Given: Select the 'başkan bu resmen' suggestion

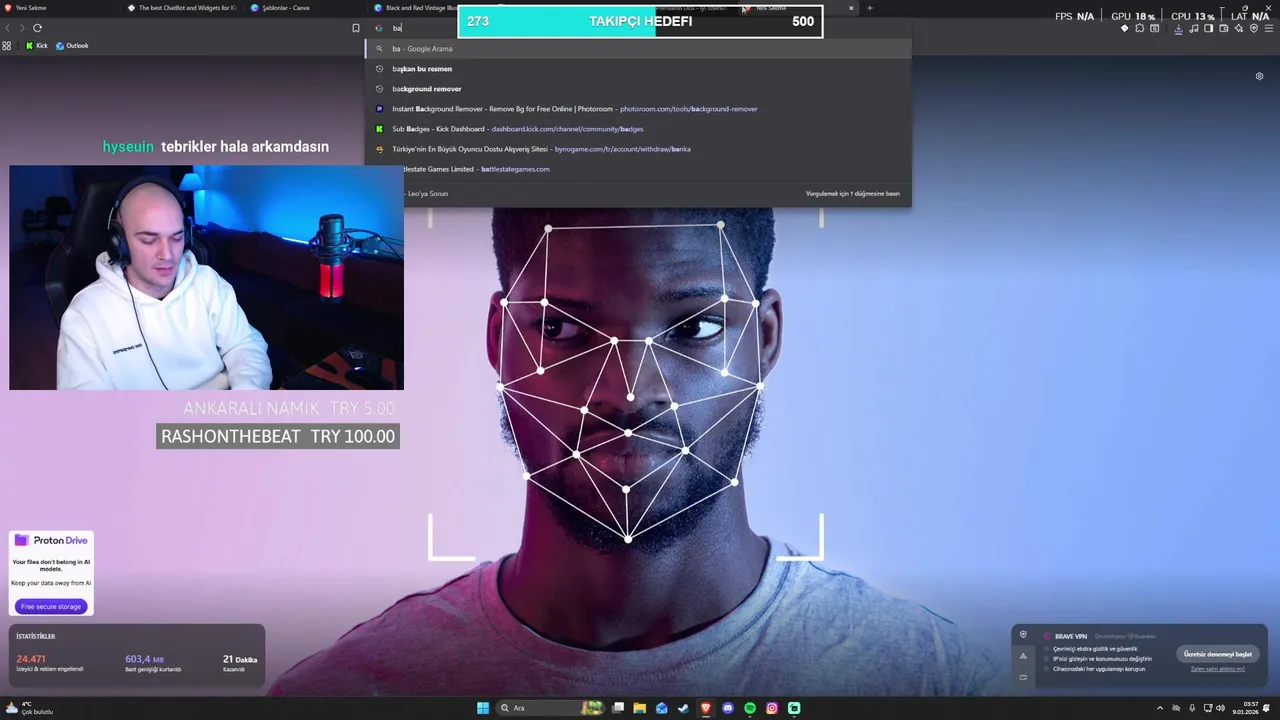Looking at the screenshot, I should coord(638,69).
